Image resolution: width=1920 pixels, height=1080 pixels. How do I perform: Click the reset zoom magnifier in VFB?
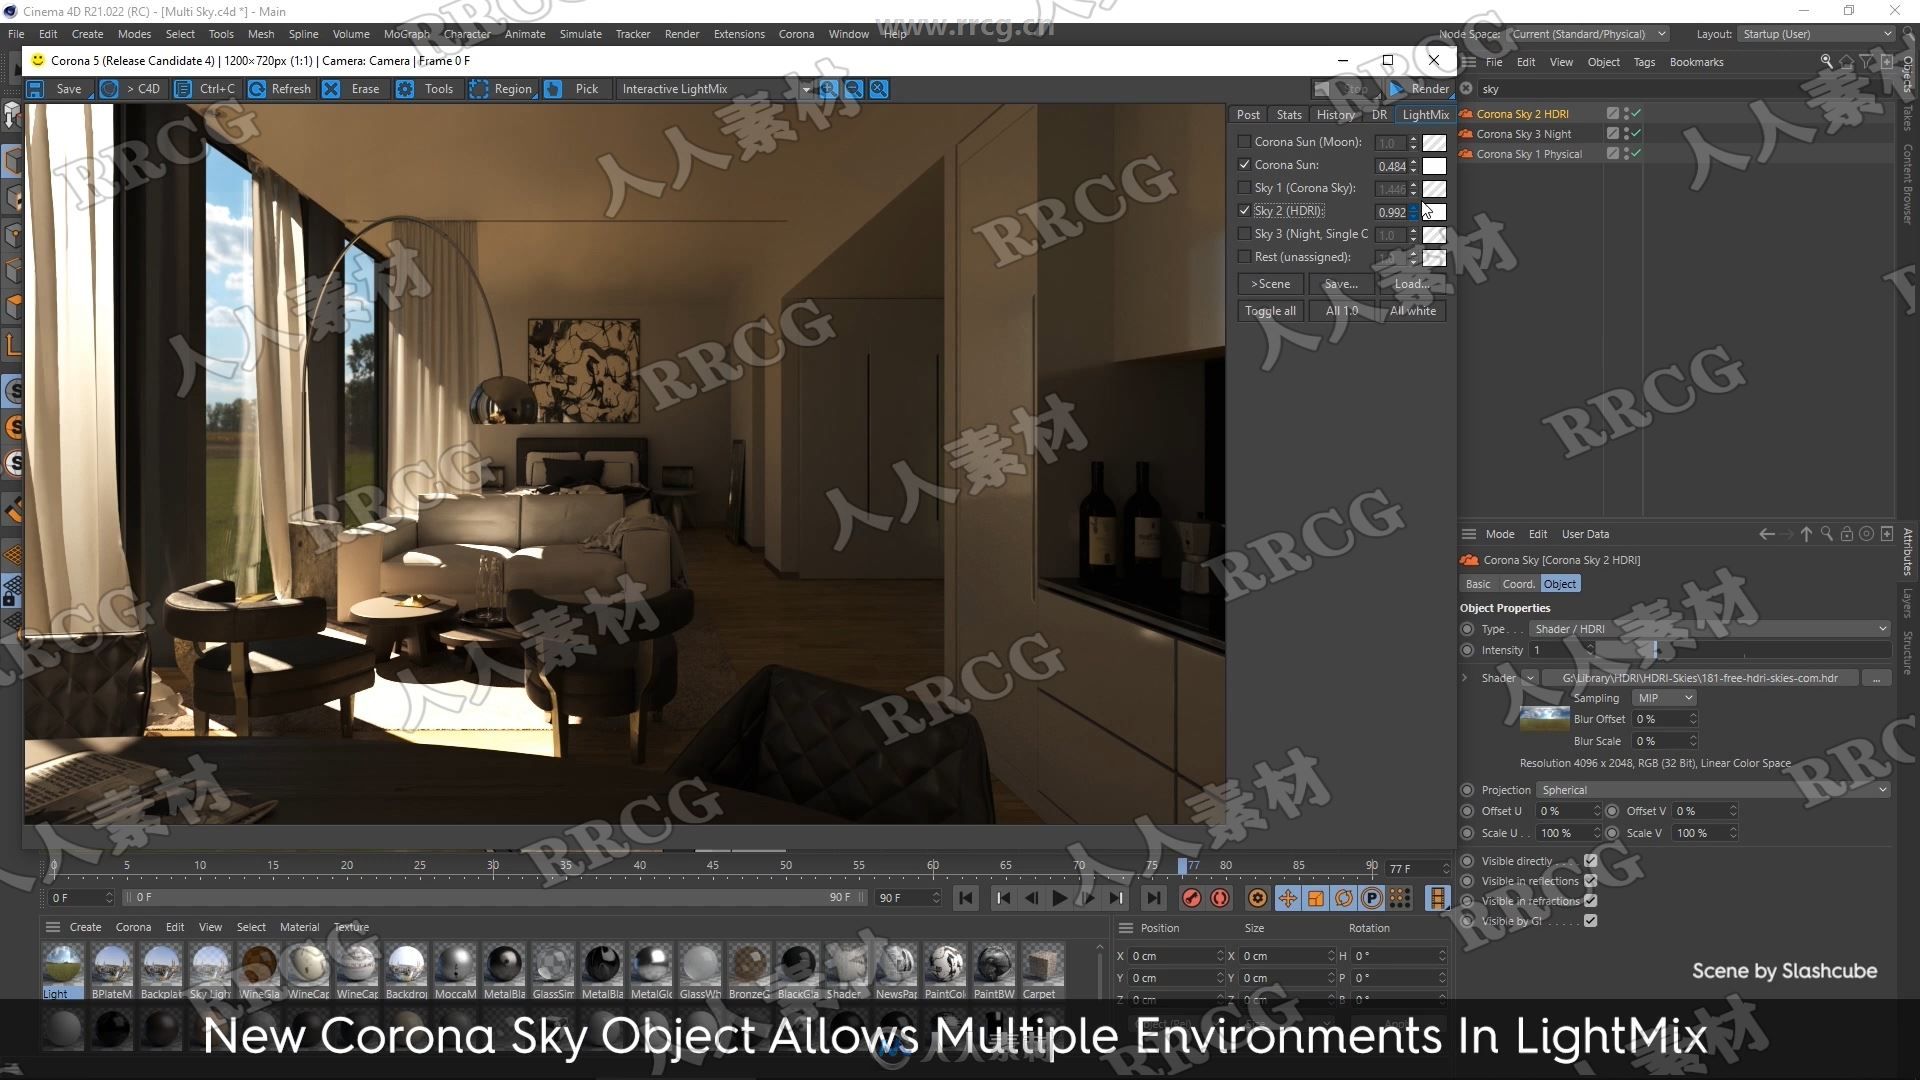[879, 89]
